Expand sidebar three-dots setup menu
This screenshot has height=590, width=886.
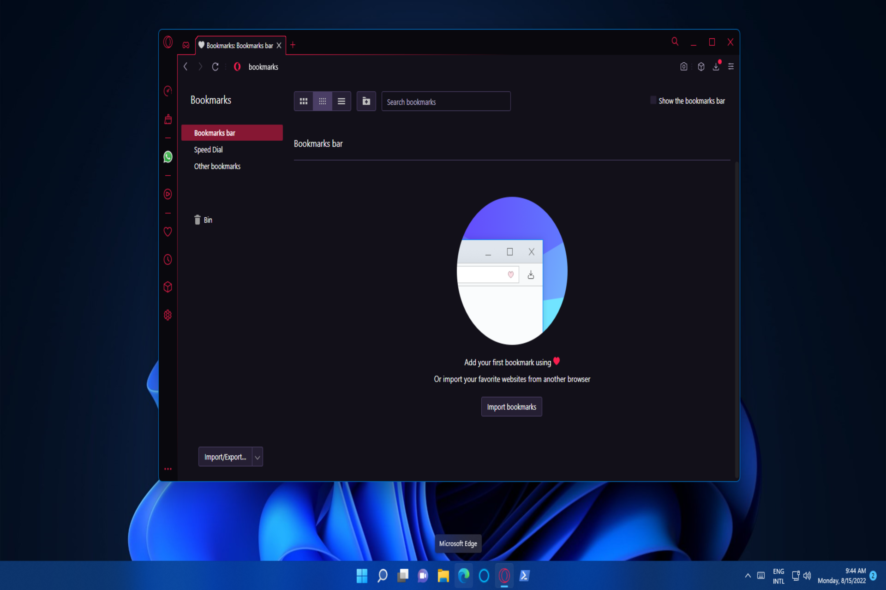coord(168,468)
